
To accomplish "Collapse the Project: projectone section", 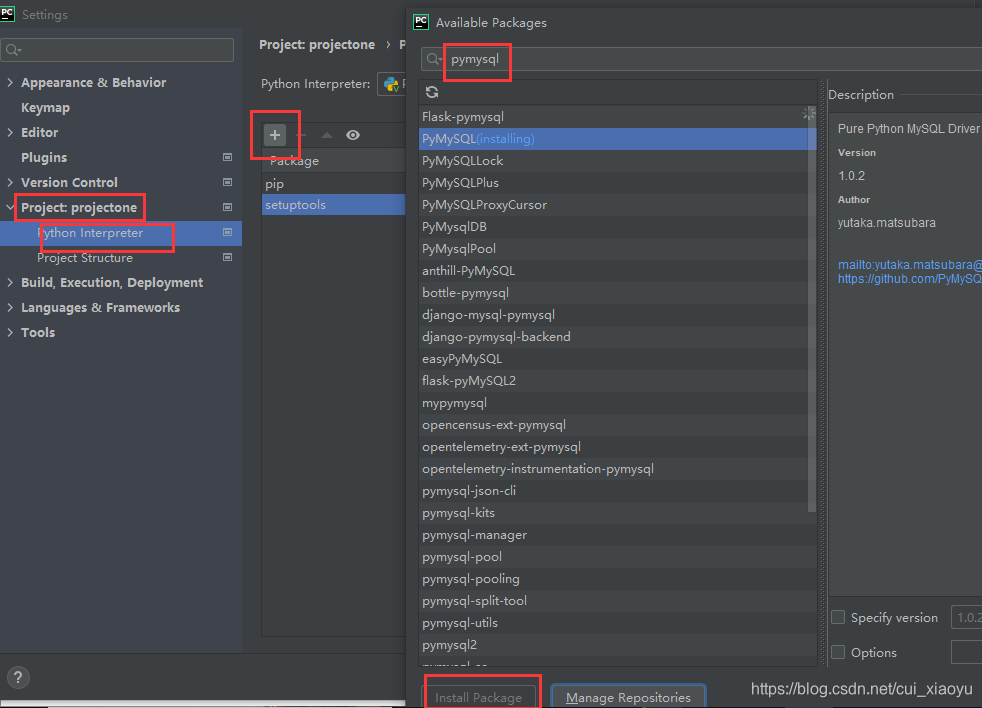I will pyautogui.click(x=10, y=207).
